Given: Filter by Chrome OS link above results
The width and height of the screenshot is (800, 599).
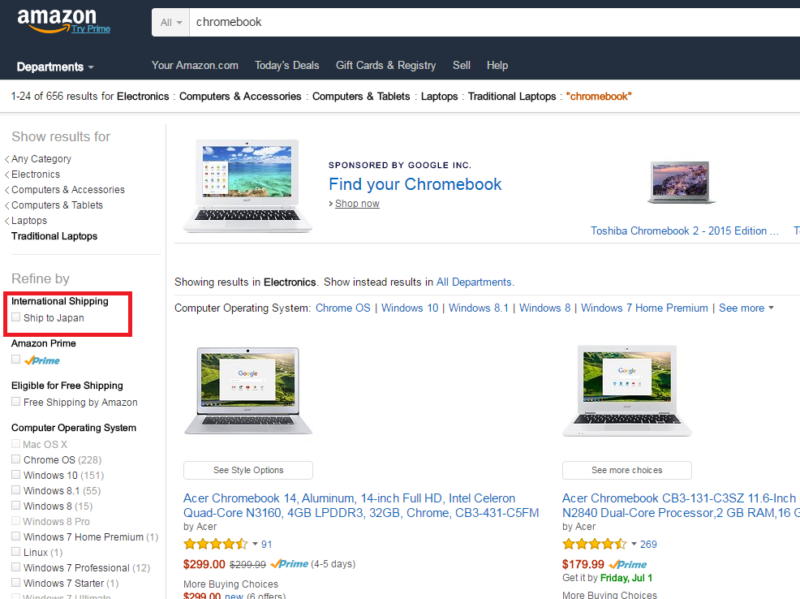Looking at the screenshot, I should click(343, 308).
